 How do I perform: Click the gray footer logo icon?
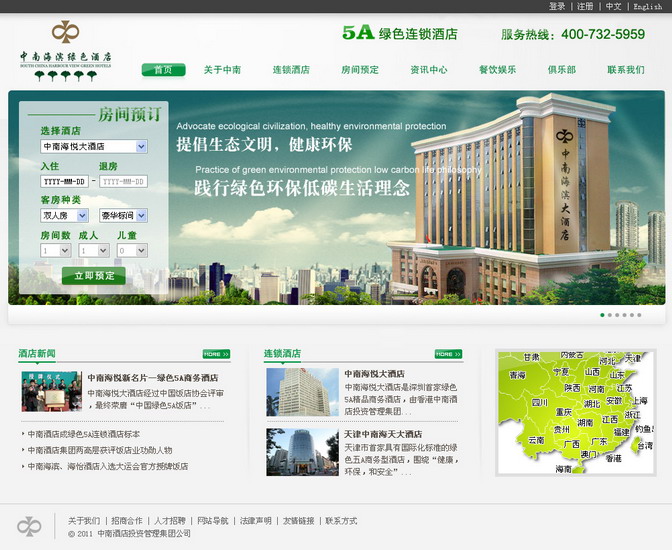[29, 526]
